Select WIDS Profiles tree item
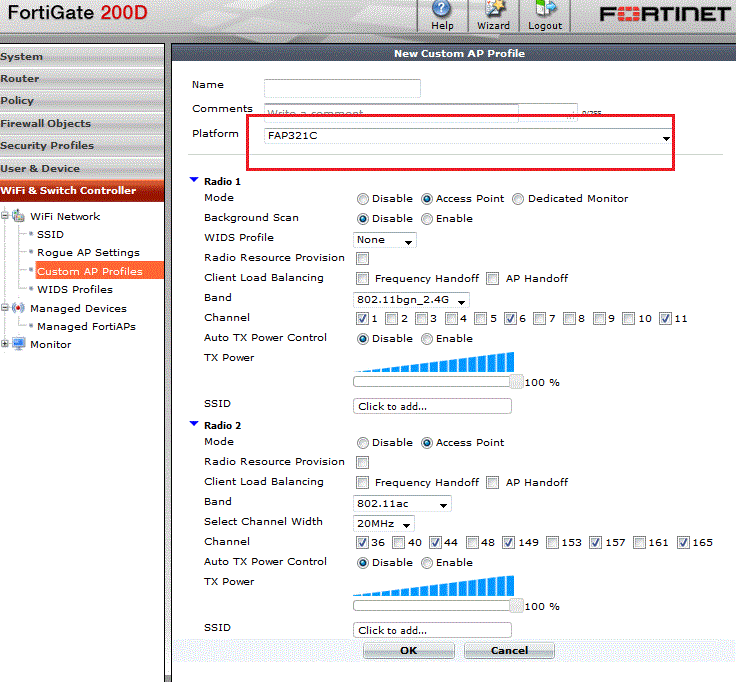Image resolution: width=736 pixels, height=682 pixels. tap(75, 290)
